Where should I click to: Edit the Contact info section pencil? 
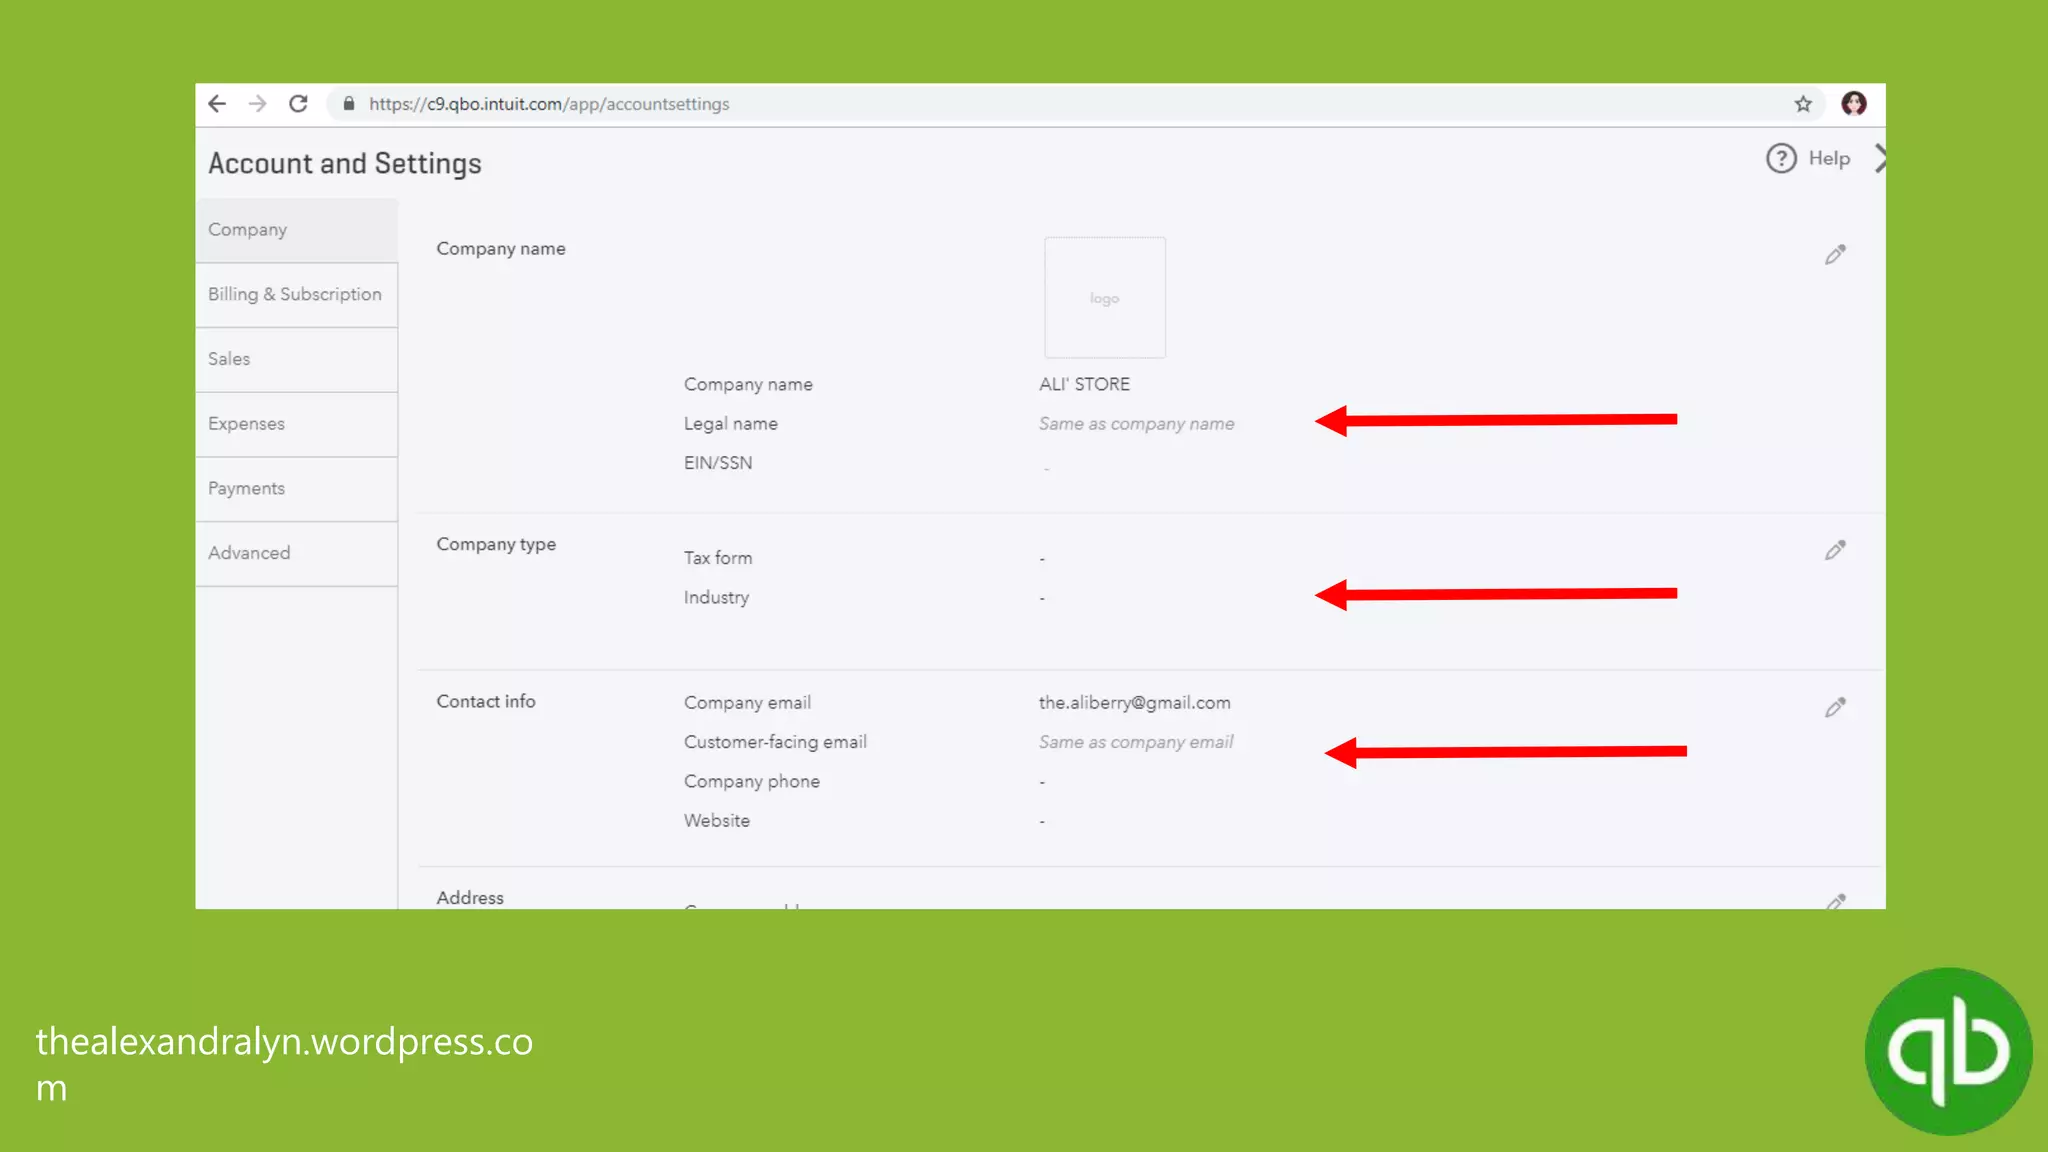[1835, 708]
